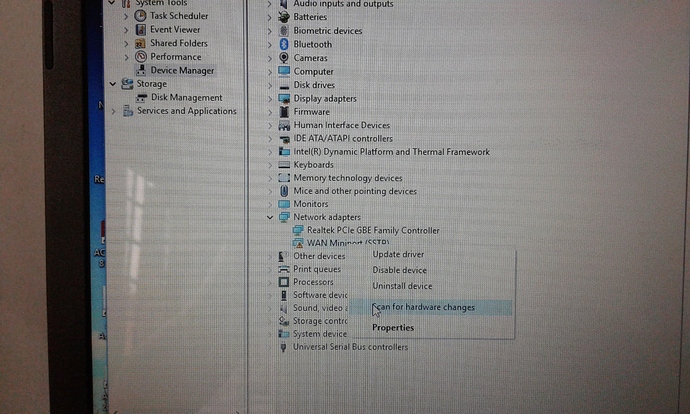
Task: Expand the Display adapters category
Action: [270, 99]
